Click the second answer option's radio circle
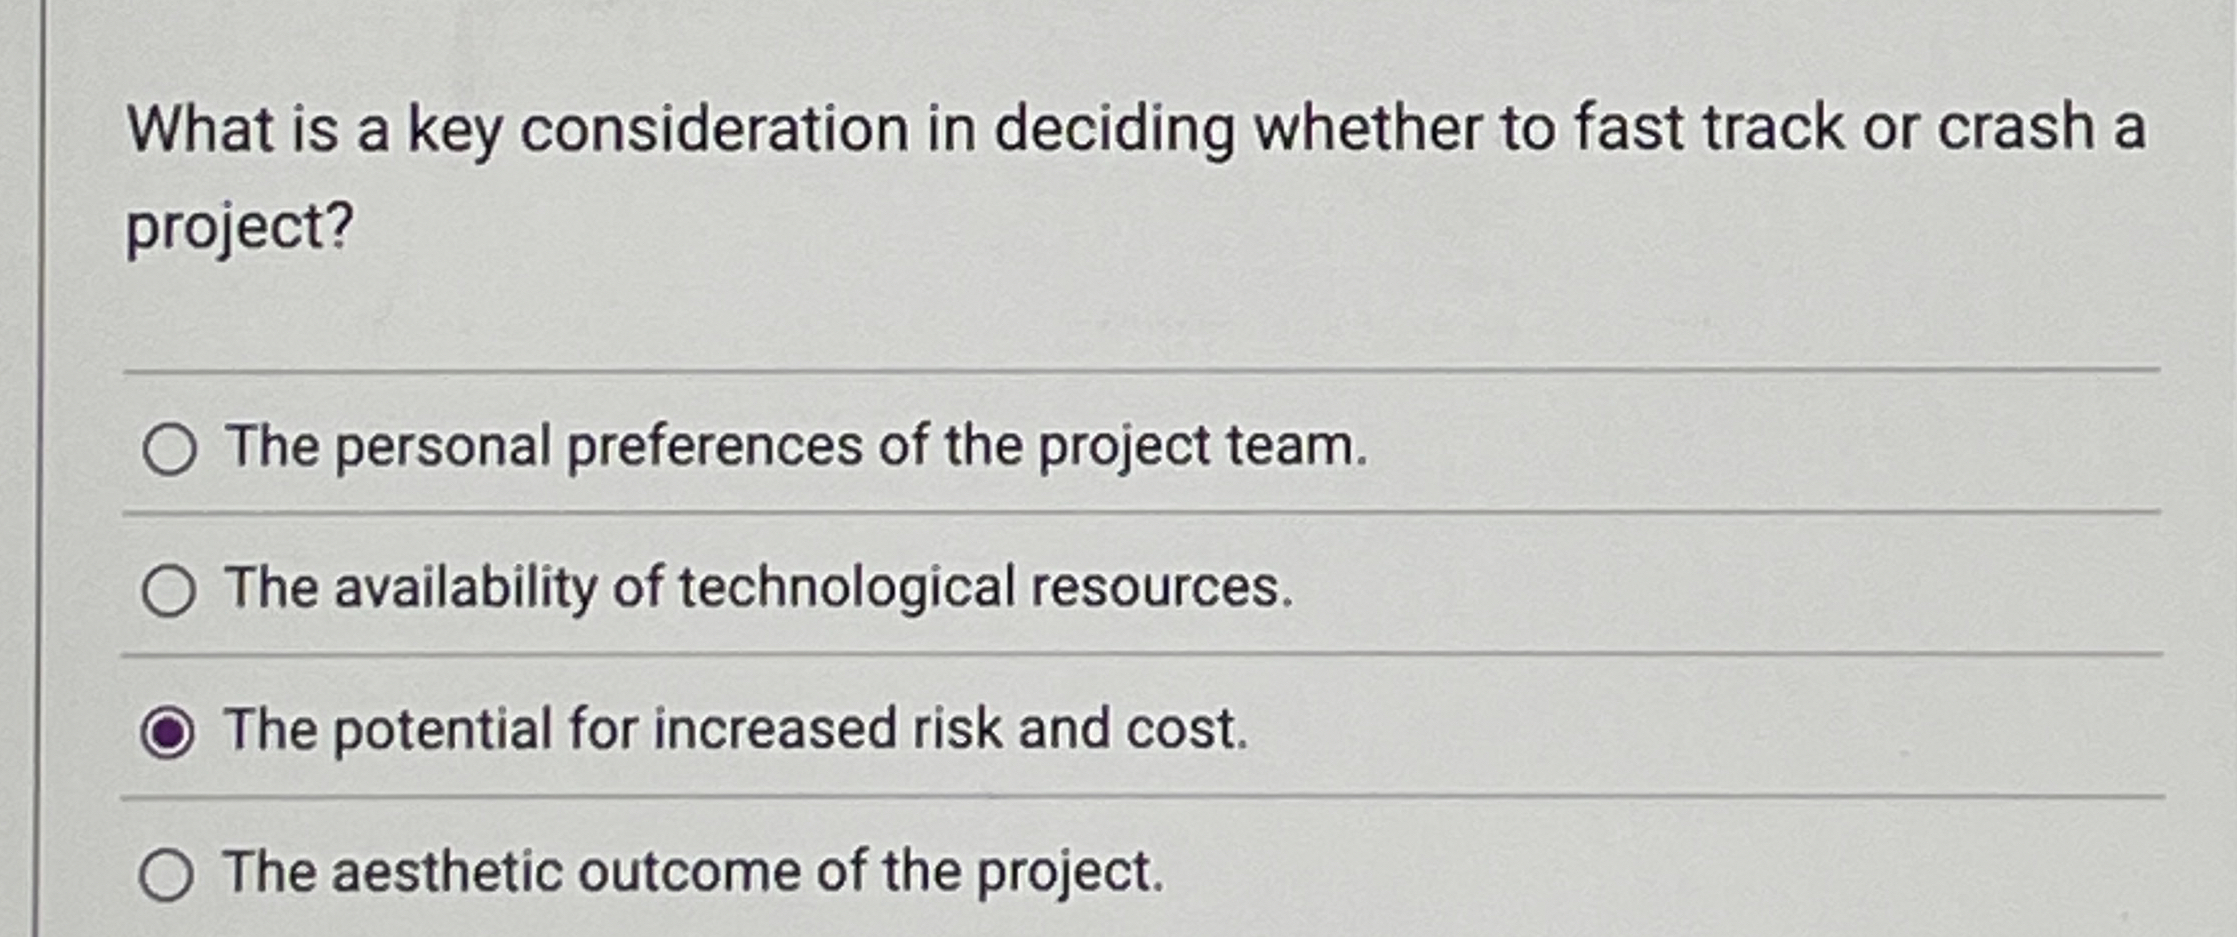The width and height of the screenshot is (2237, 937). click(170, 590)
